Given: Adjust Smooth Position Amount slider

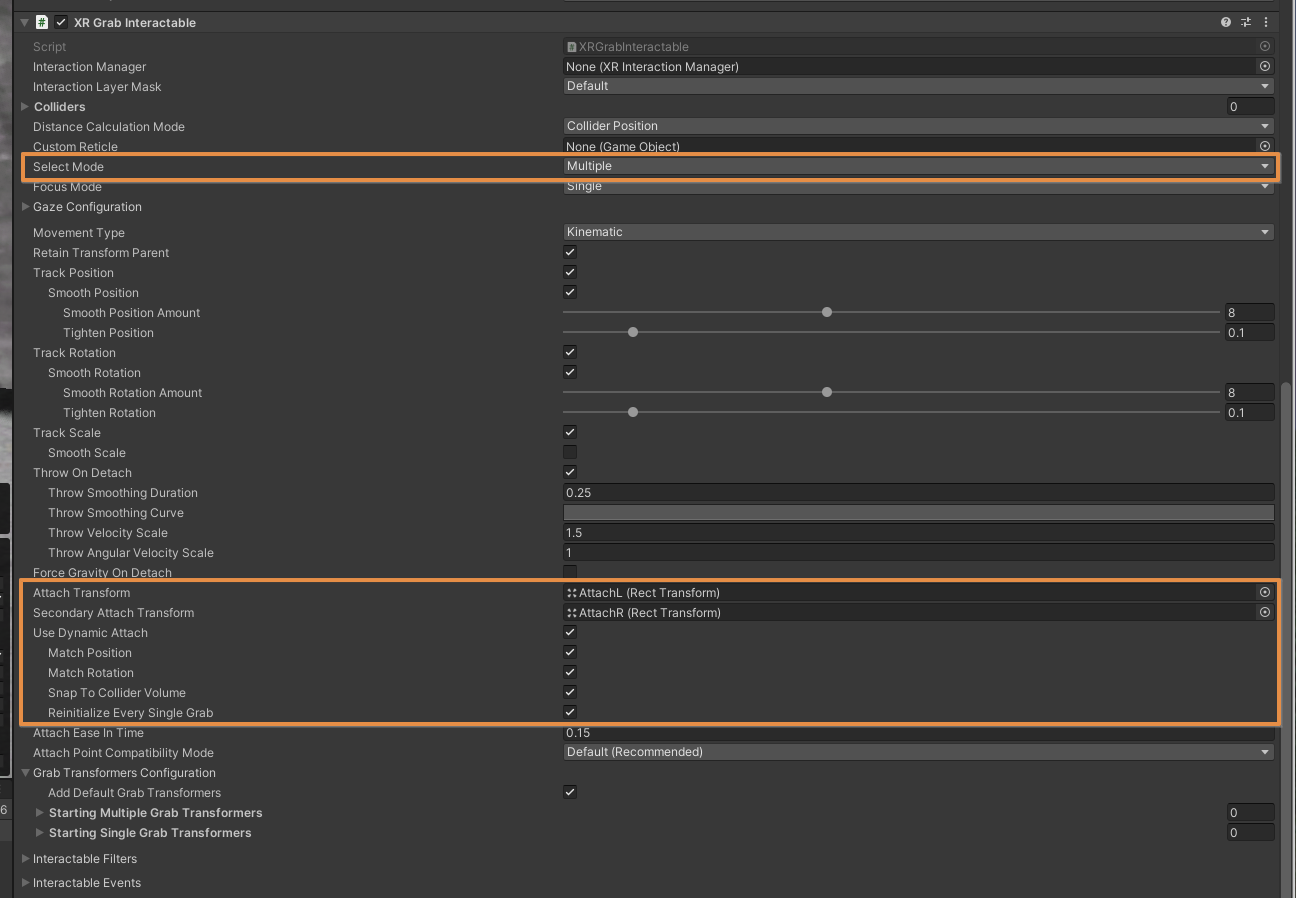Looking at the screenshot, I should click(826, 312).
